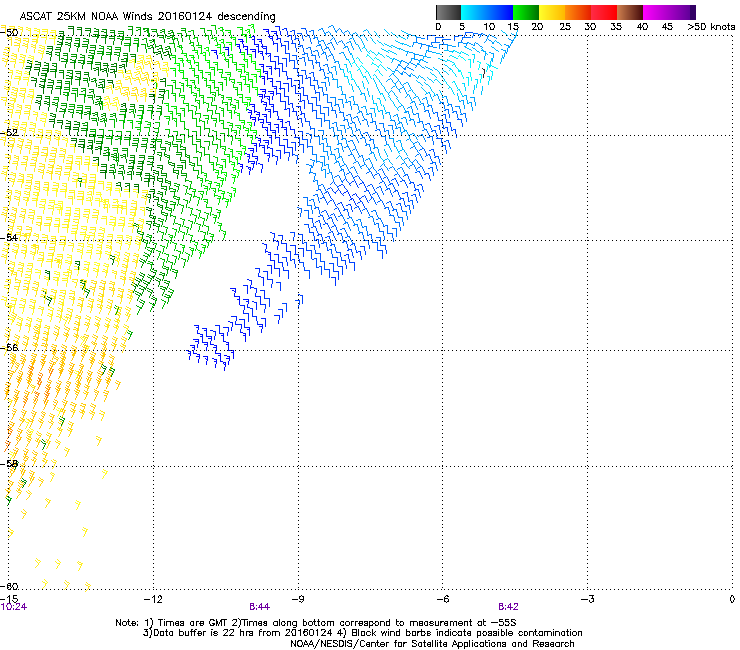Click the '-54' latitude axis label
The height and width of the screenshot is (650, 740).
pyautogui.click(x=9, y=237)
